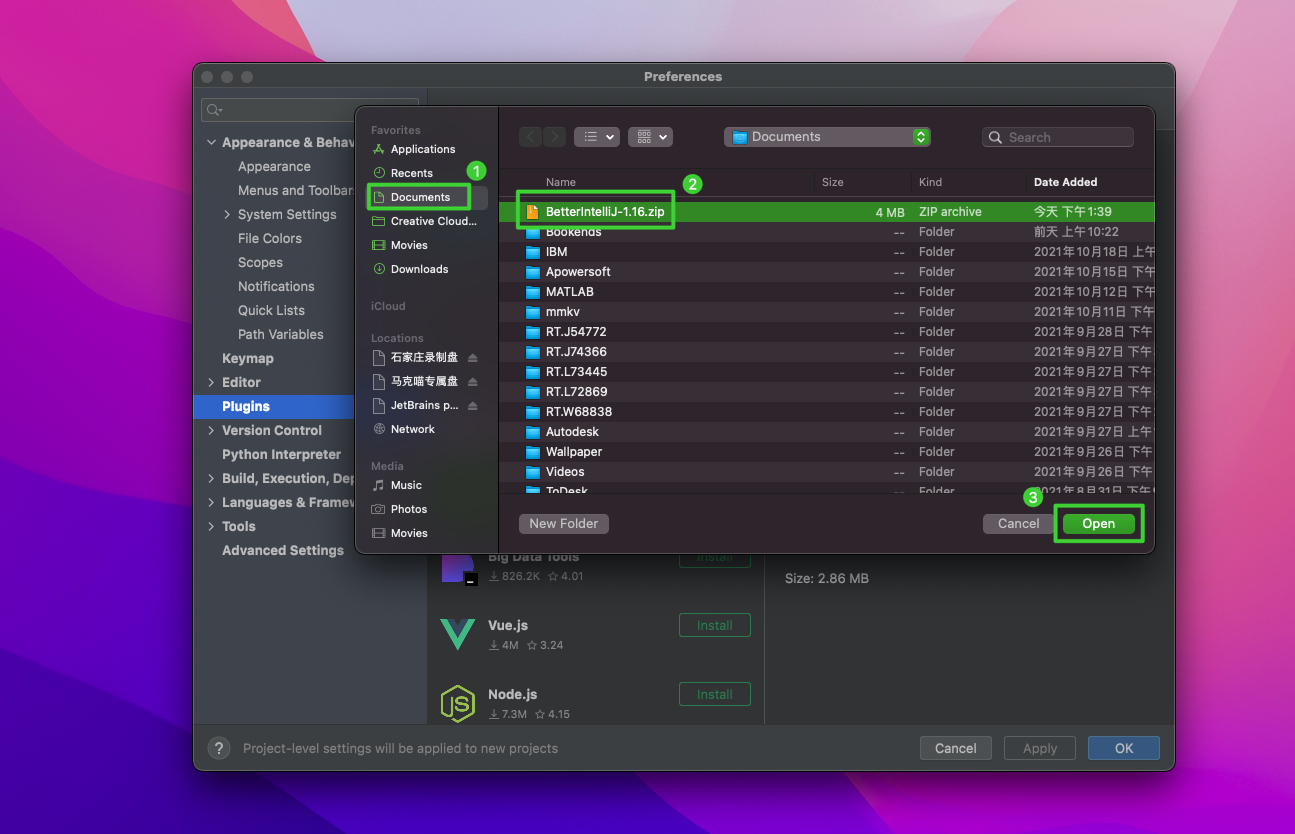Image resolution: width=1295 pixels, height=834 pixels.
Task: Sort by Name column header
Action: point(561,182)
